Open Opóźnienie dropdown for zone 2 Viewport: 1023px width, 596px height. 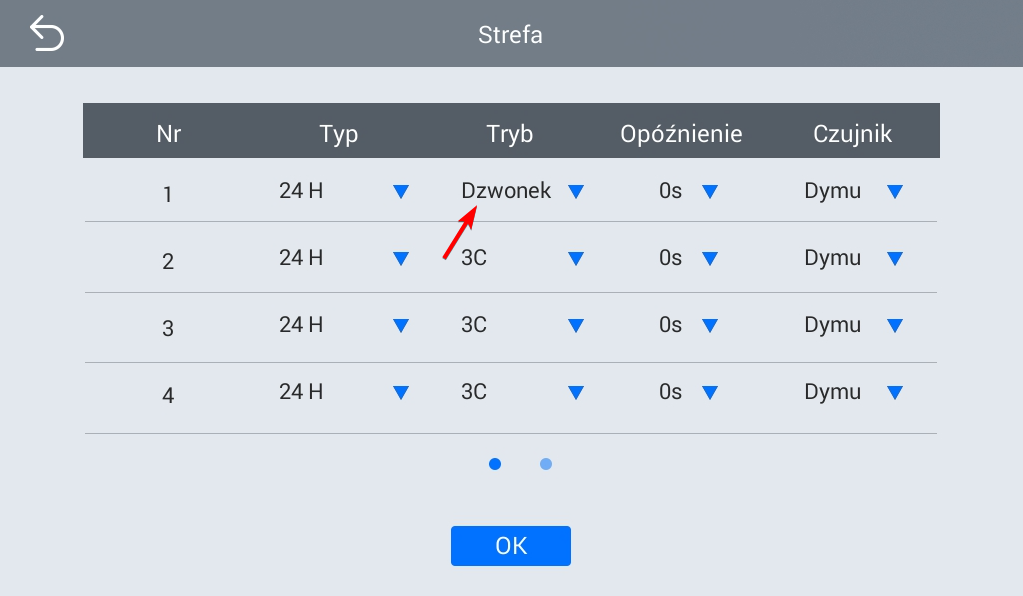click(710, 258)
